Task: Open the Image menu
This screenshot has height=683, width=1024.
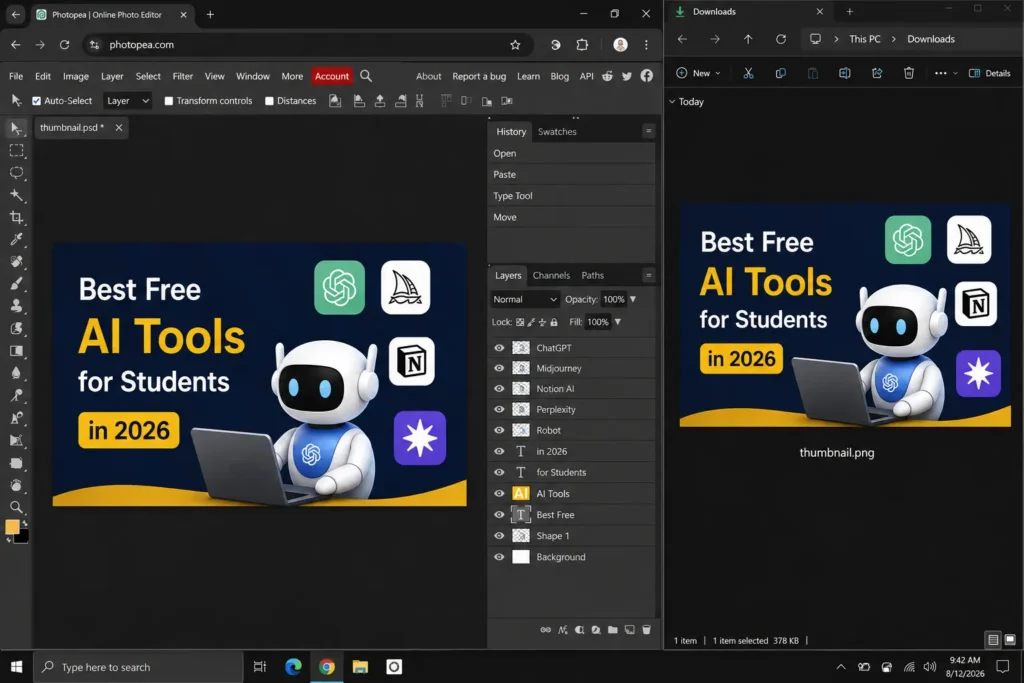Action: [76, 76]
